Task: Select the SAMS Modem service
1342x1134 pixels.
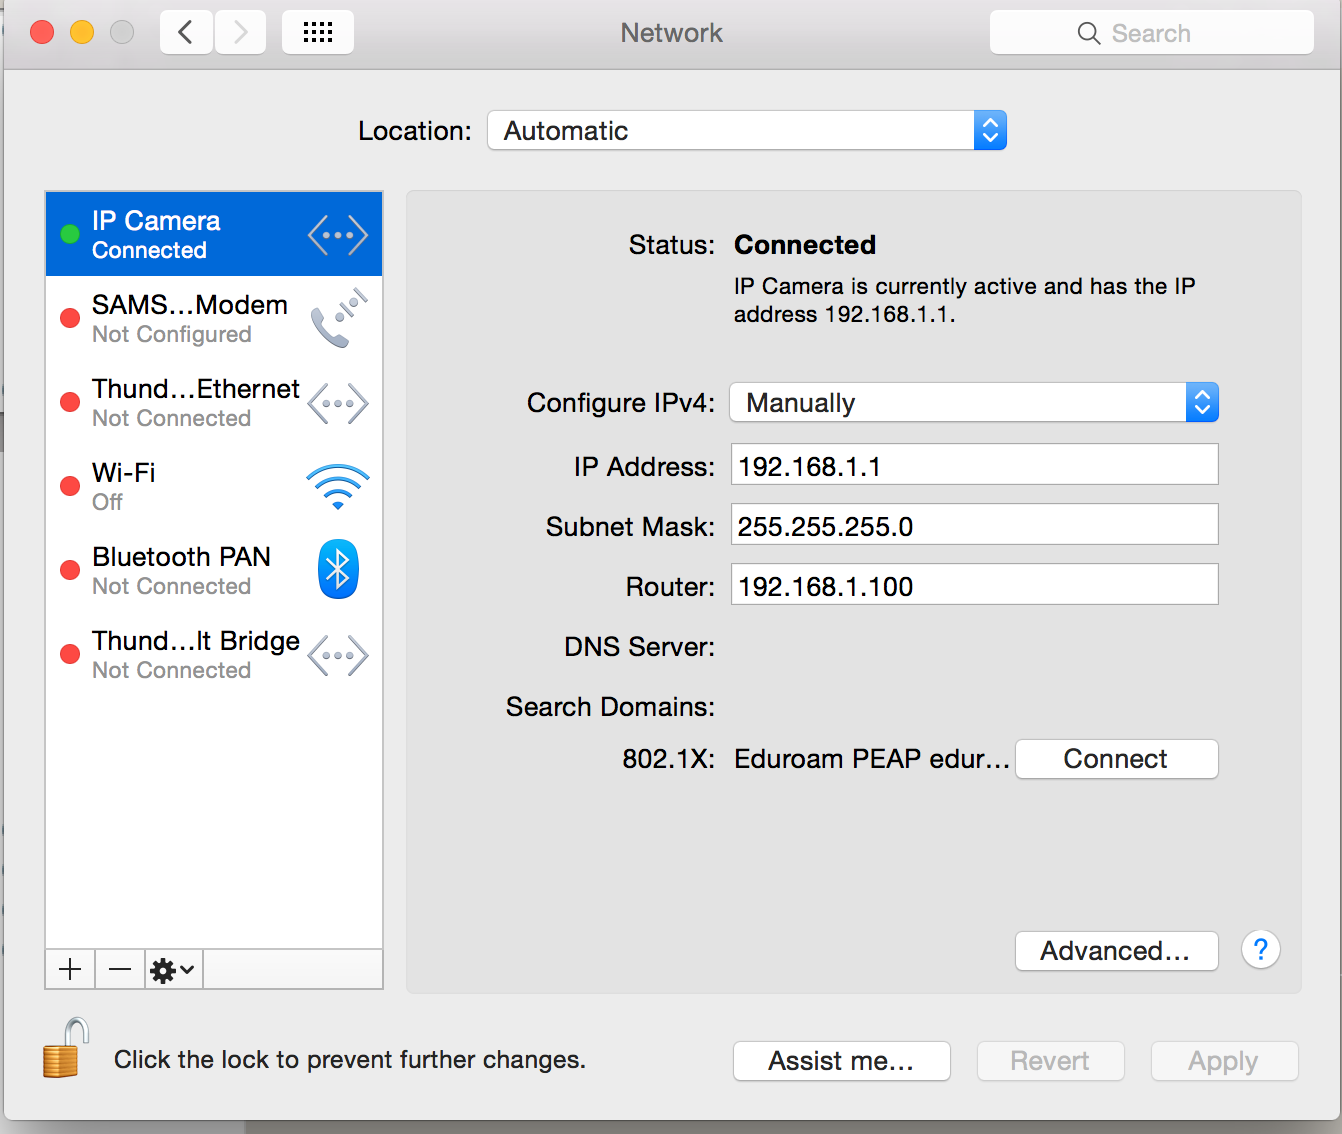Action: point(214,318)
